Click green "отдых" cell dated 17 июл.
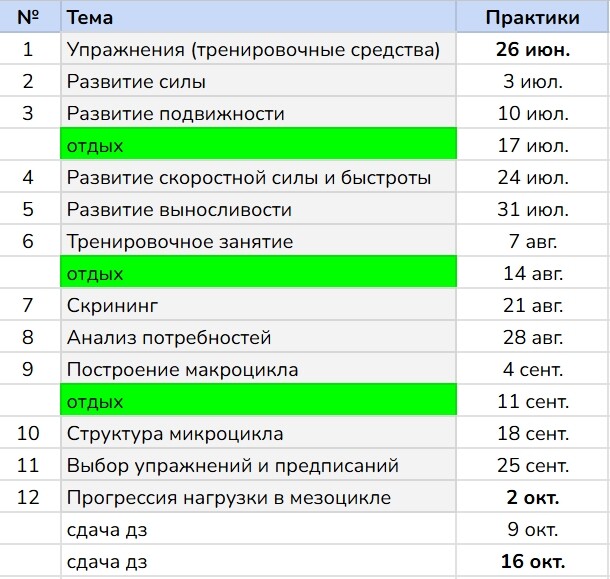 point(258,146)
